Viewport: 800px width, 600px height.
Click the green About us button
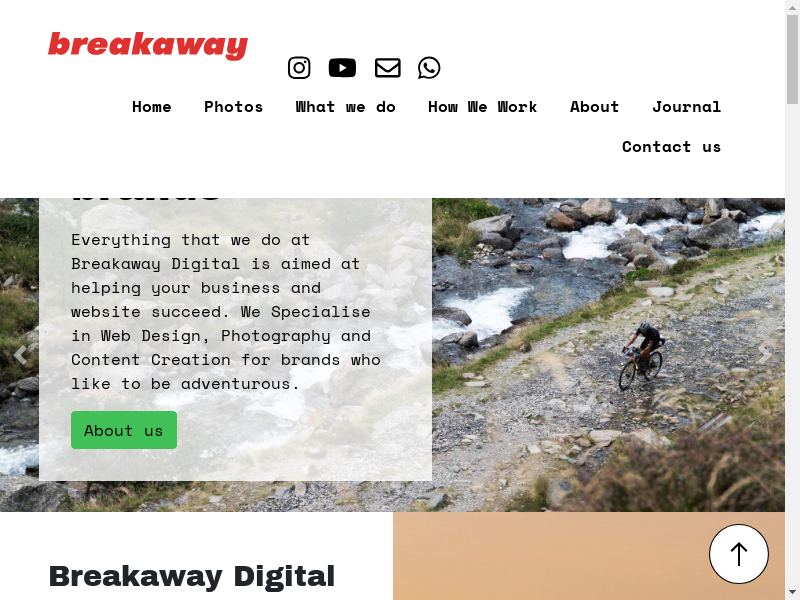pyautogui.click(x=124, y=430)
